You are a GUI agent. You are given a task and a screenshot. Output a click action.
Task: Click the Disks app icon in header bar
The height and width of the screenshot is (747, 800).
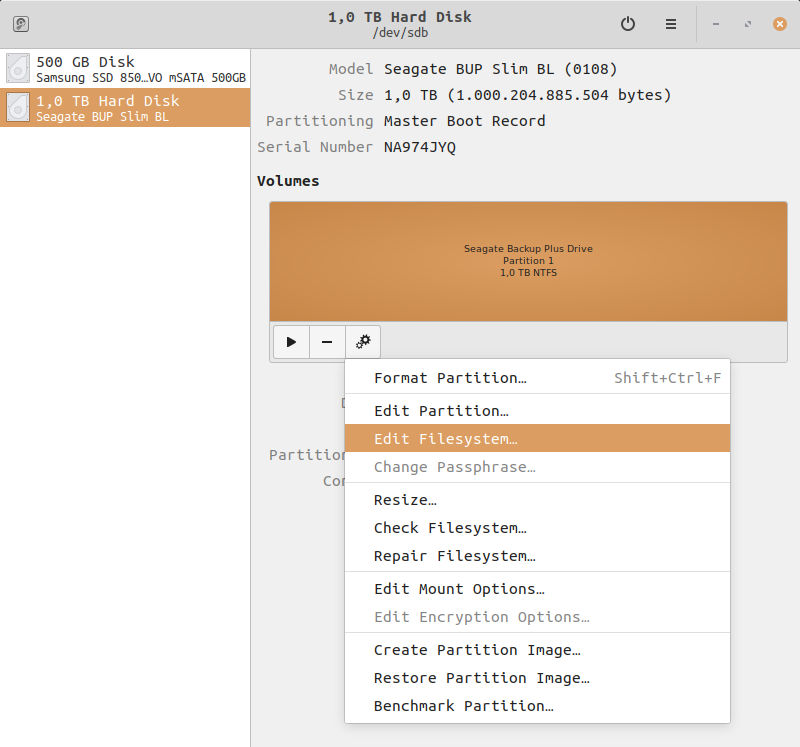click(x=21, y=24)
